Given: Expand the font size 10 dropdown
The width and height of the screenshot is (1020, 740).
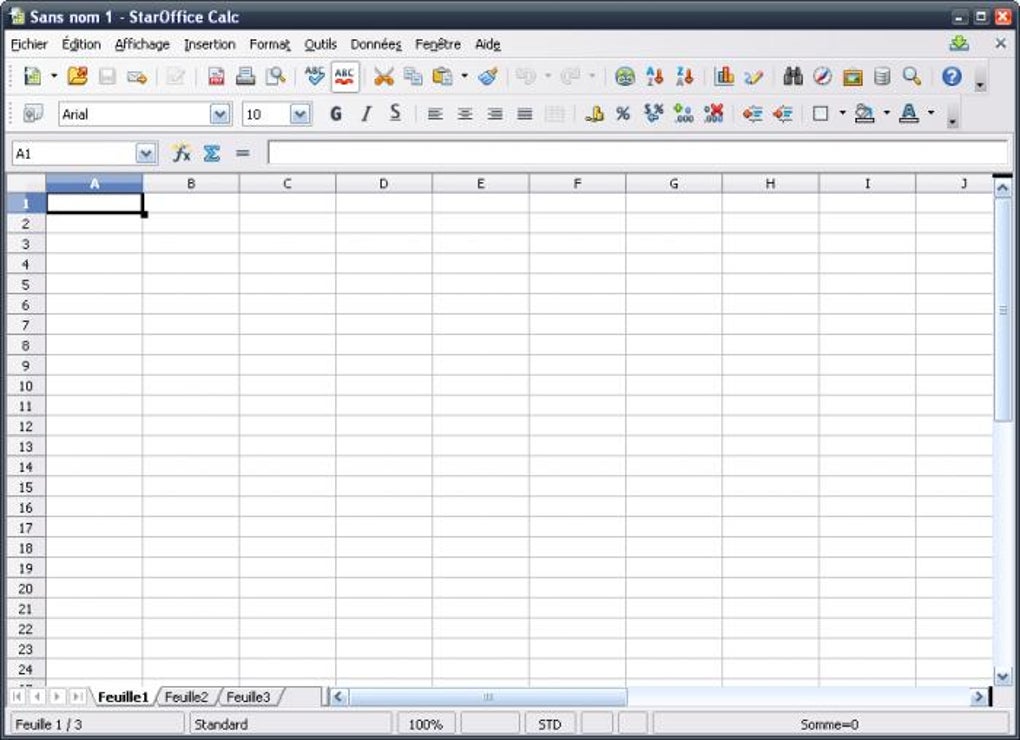Looking at the screenshot, I should click(x=300, y=114).
